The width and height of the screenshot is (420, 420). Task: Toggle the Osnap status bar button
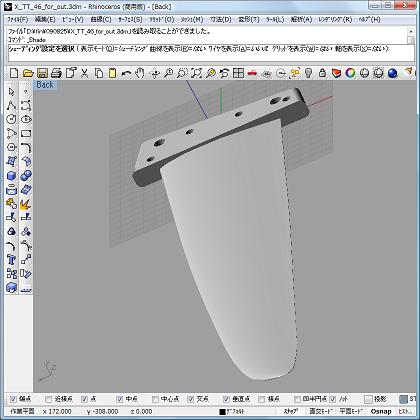pyautogui.click(x=380, y=411)
